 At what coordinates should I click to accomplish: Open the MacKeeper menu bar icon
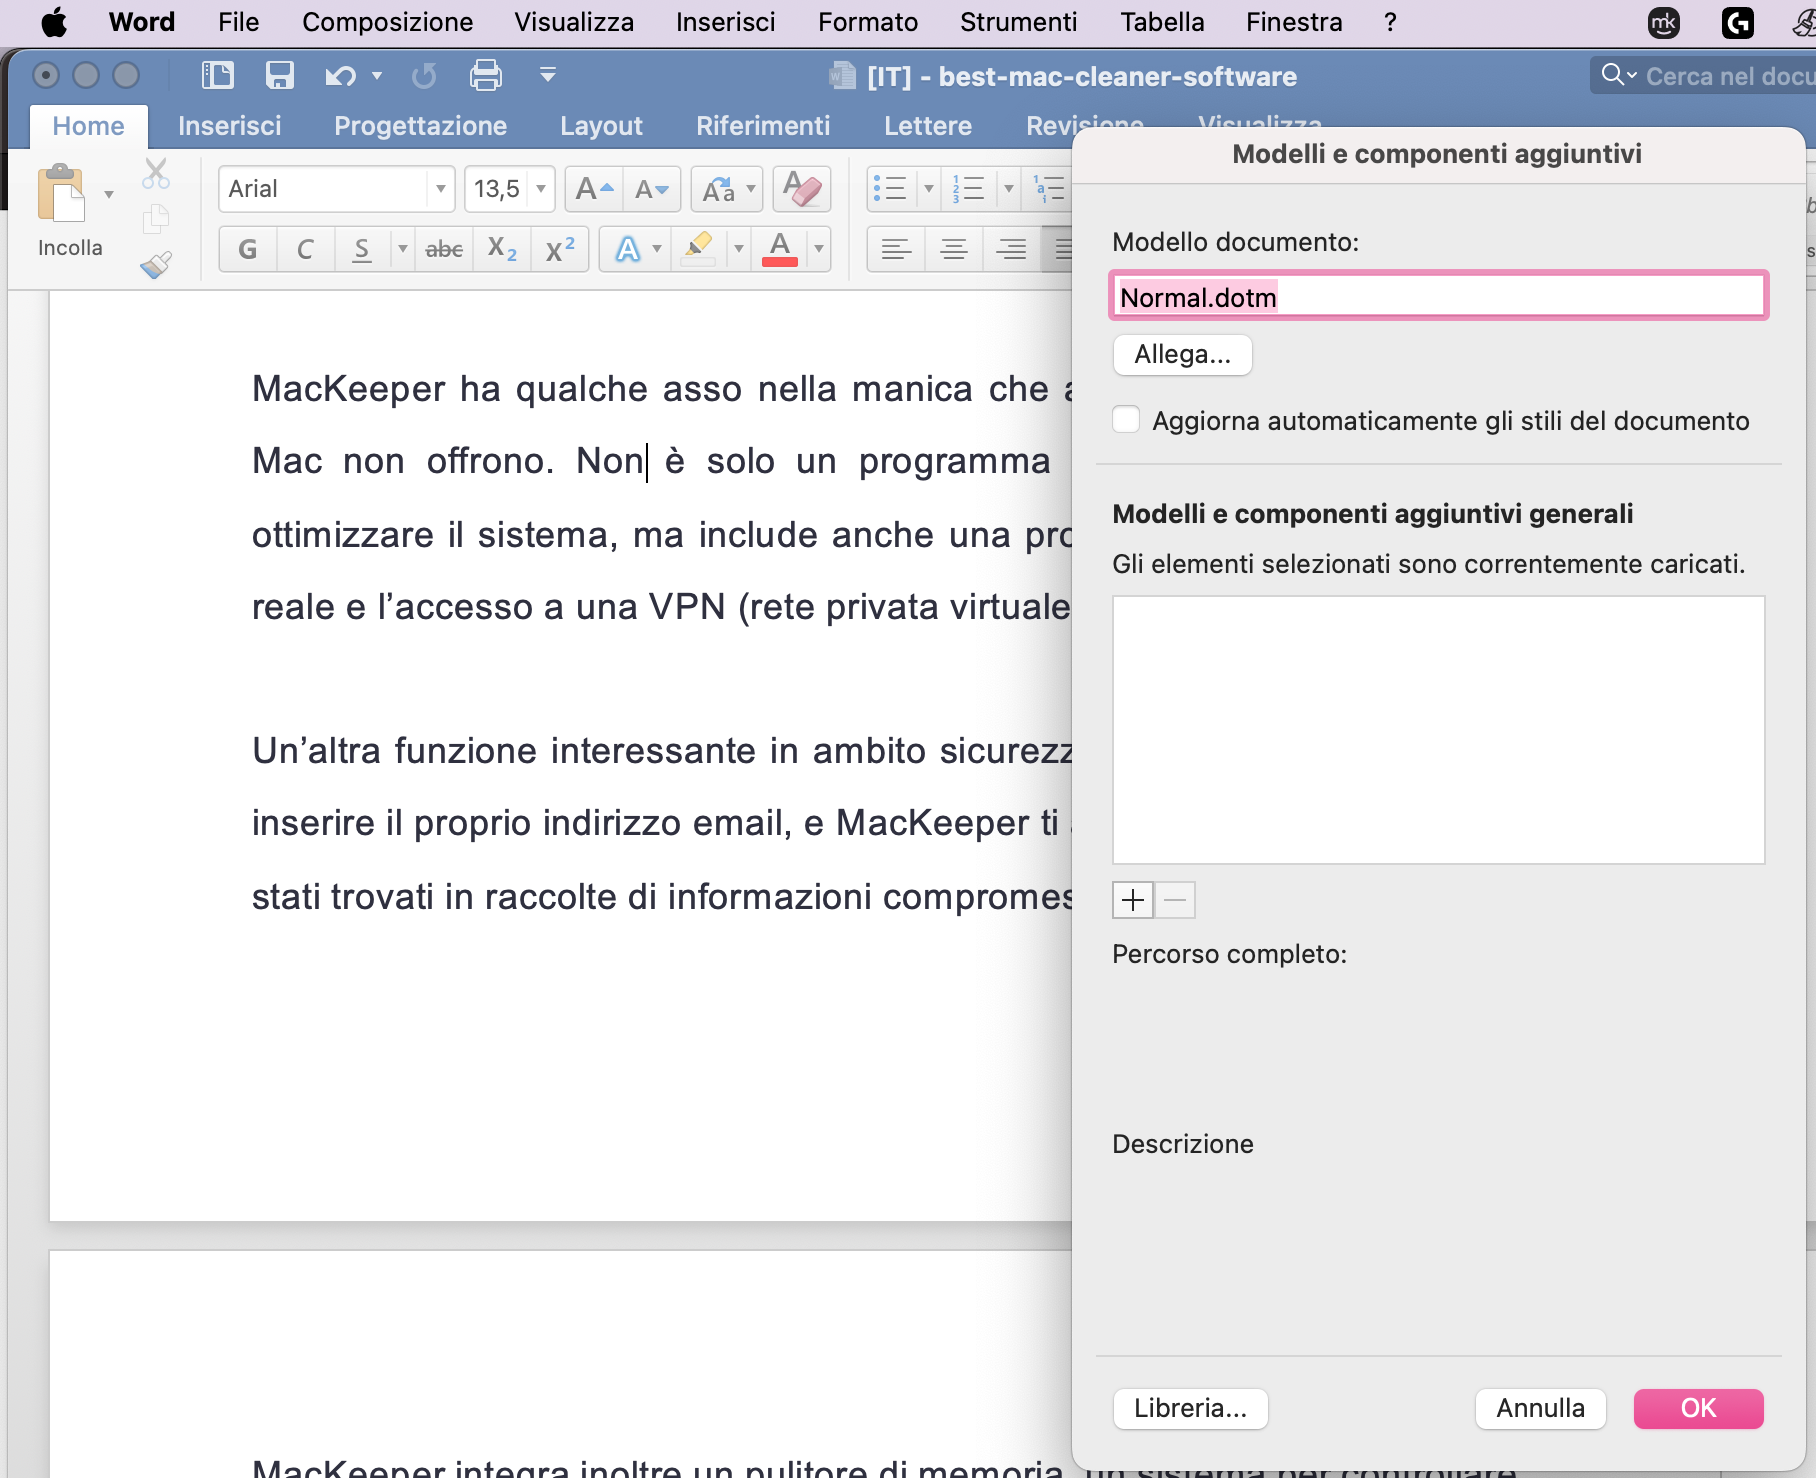coord(1664,22)
